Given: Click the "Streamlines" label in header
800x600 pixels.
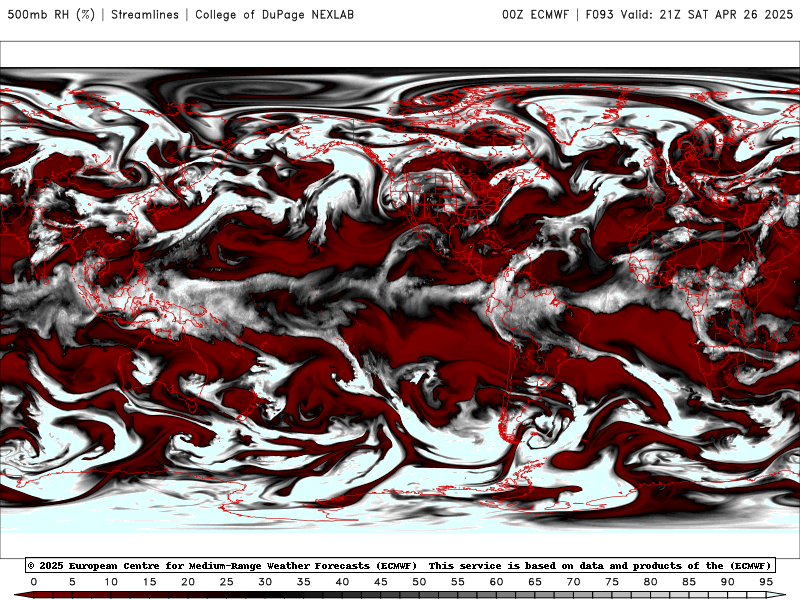Looking at the screenshot, I should 145,14.
